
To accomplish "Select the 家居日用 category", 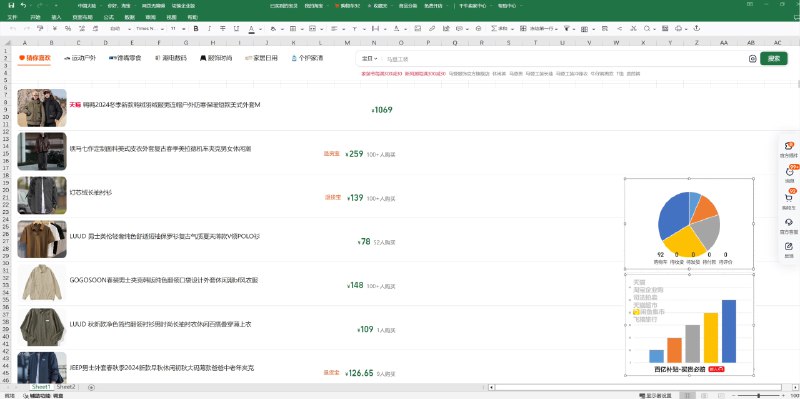I will coord(261,58).
